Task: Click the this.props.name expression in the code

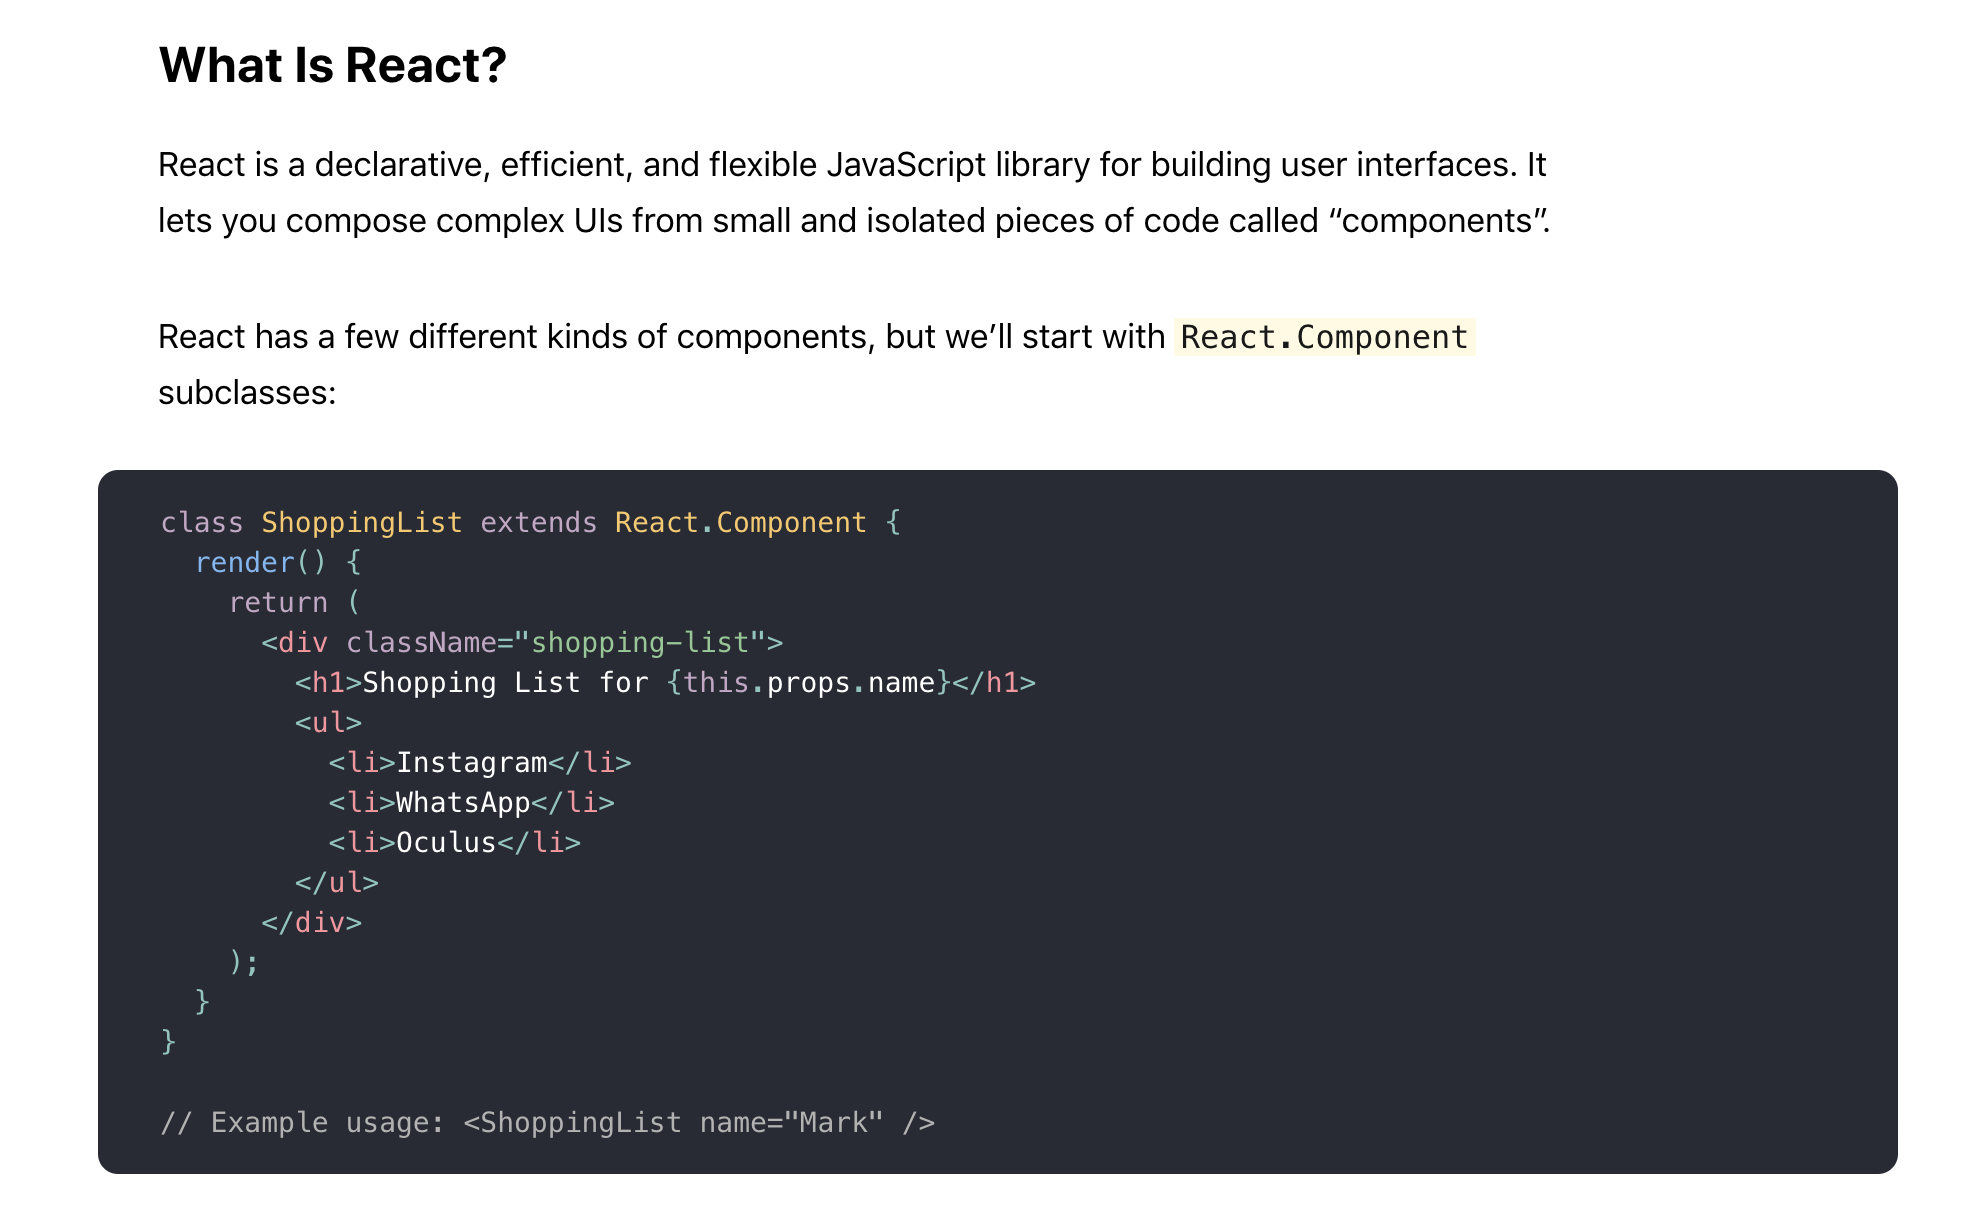Action: click(809, 683)
